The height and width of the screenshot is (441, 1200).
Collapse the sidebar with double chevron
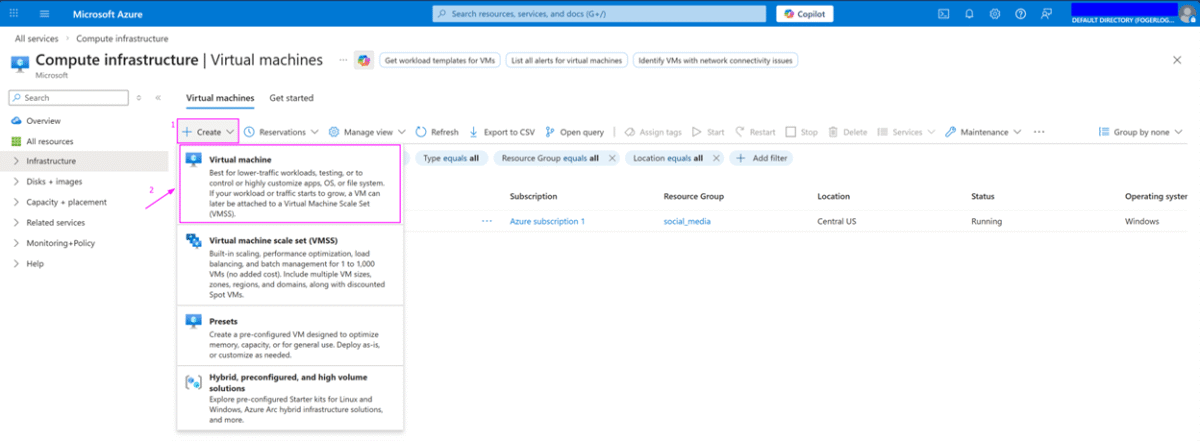tap(157, 98)
